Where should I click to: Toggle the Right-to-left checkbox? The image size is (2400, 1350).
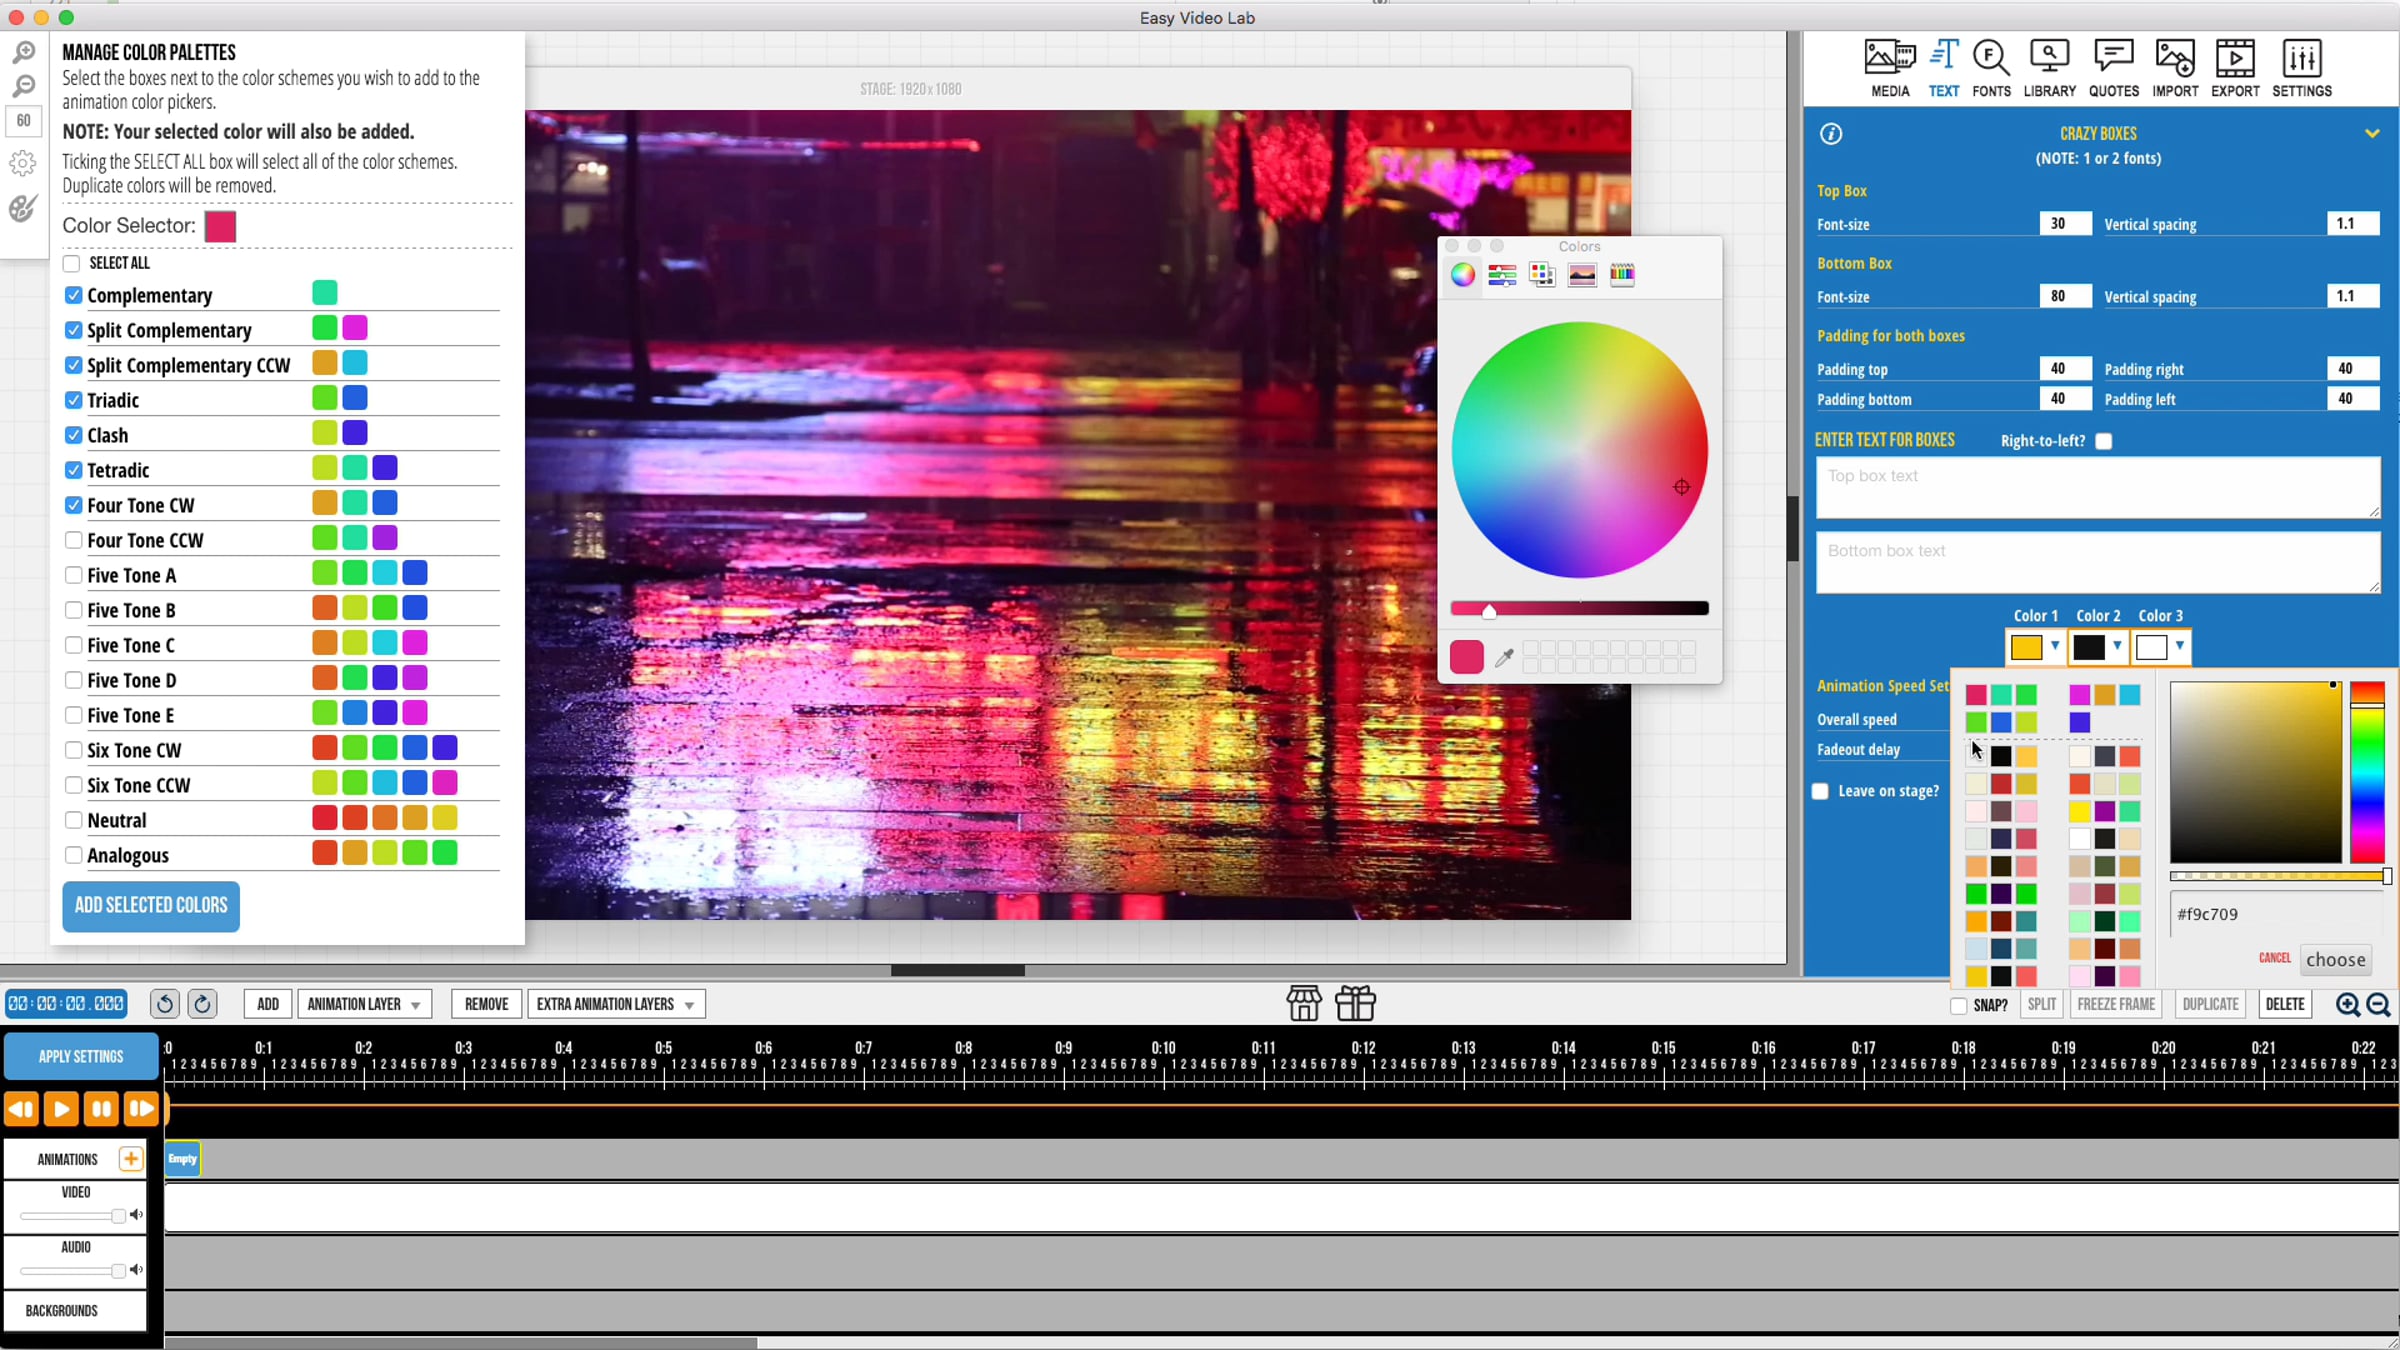coord(2104,441)
